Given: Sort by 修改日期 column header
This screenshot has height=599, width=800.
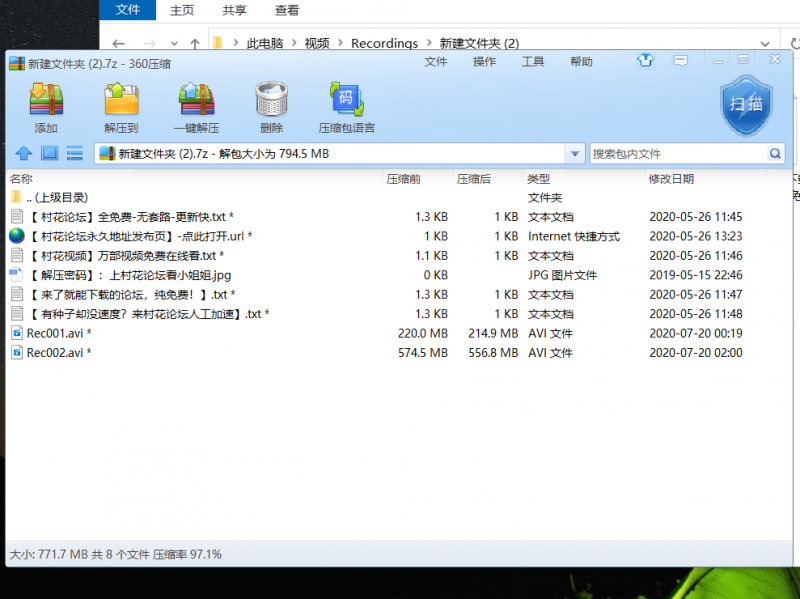Looking at the screenshot, I should click(x=670, y=179).
